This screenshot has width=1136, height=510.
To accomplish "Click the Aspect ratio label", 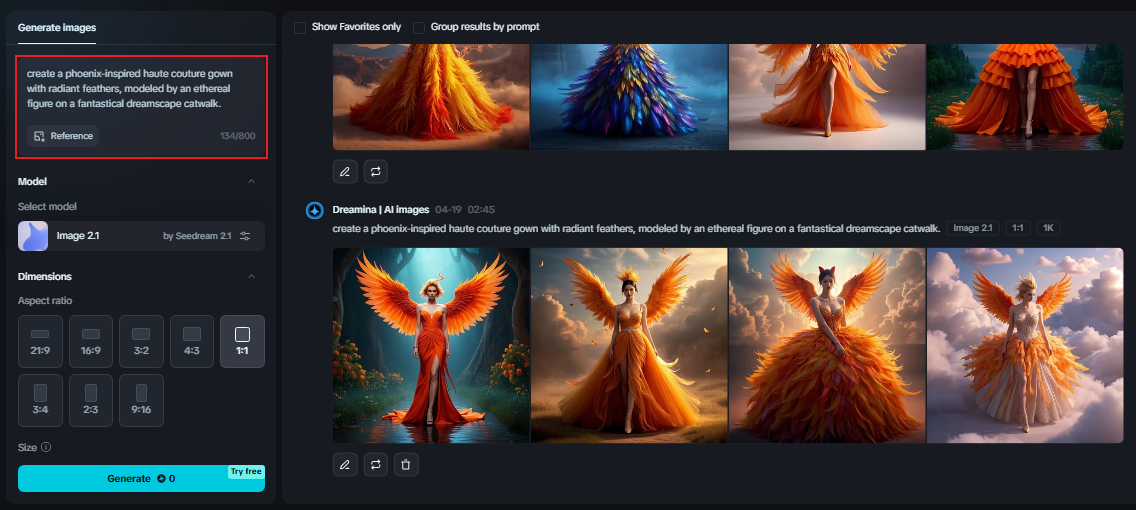I will 45,301.
